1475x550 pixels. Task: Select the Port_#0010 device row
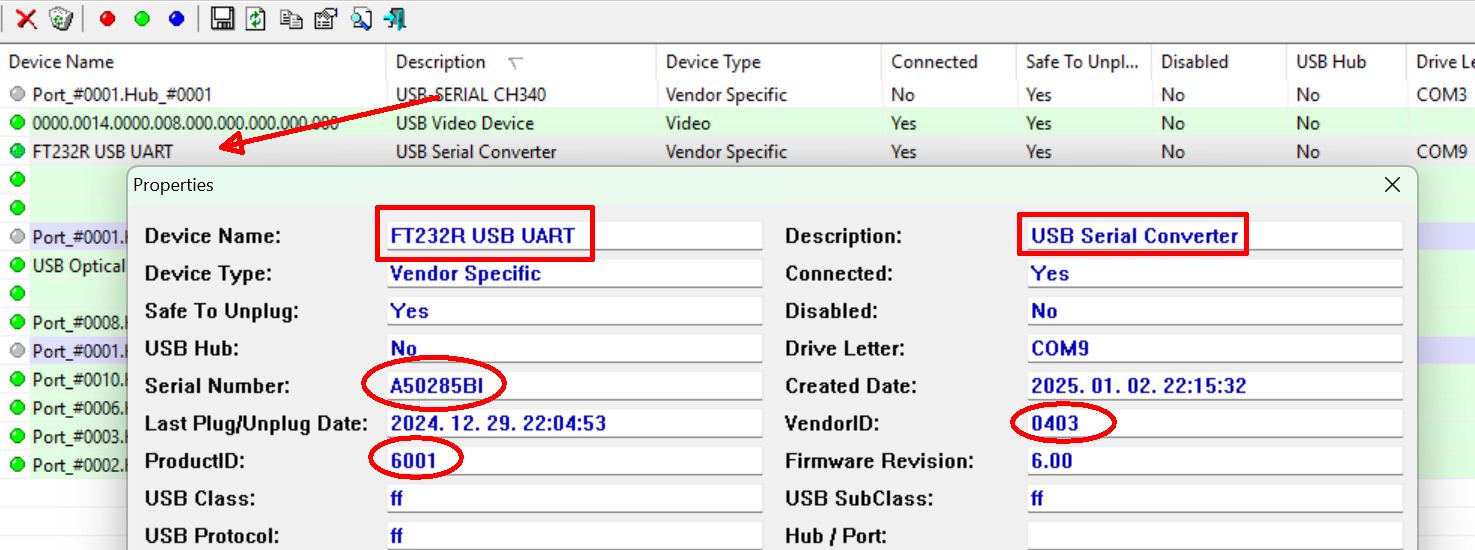[64, 380]
